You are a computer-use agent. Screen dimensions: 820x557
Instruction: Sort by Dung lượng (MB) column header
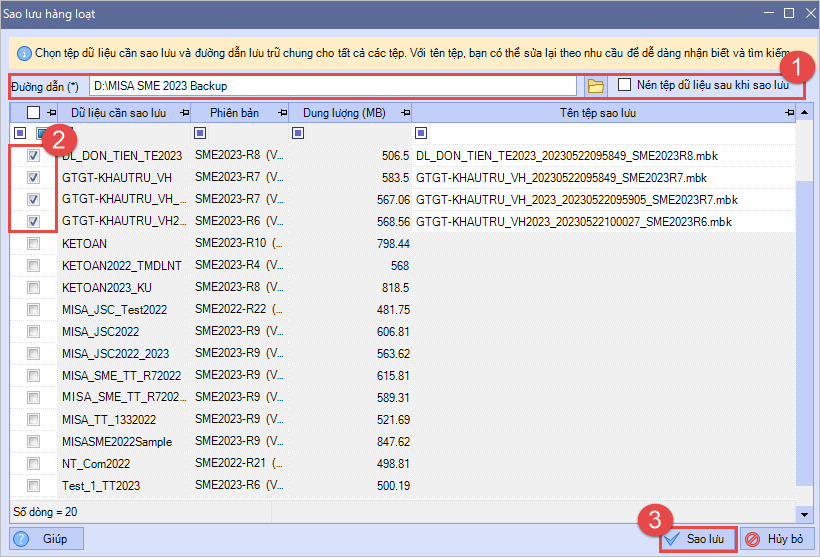tap(345, 113)
